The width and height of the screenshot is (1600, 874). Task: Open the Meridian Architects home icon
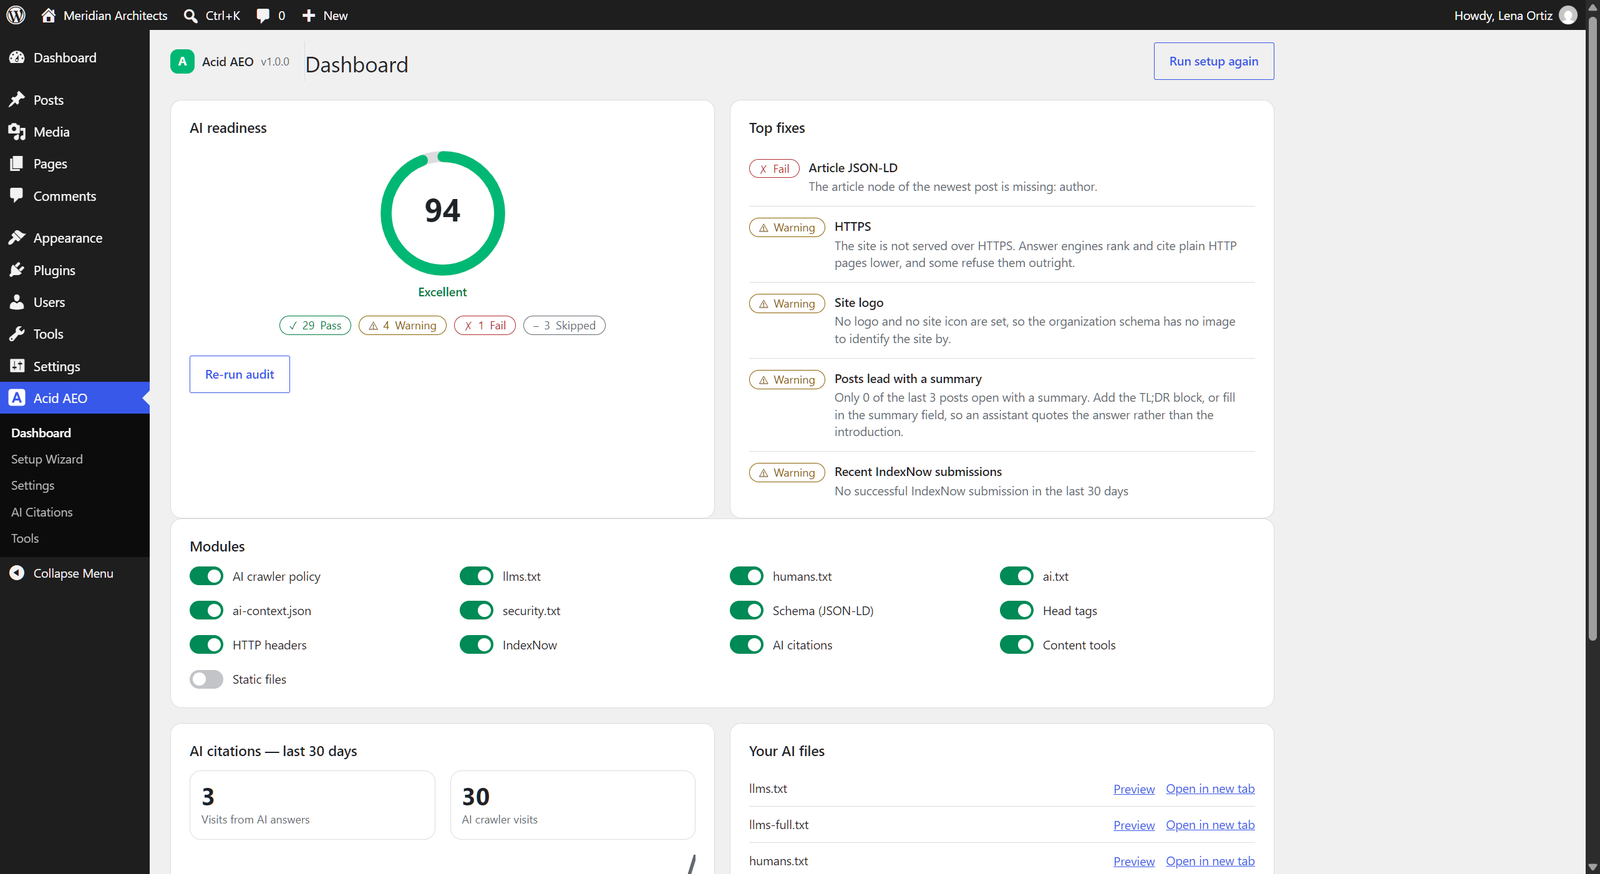tap(48, 15)
